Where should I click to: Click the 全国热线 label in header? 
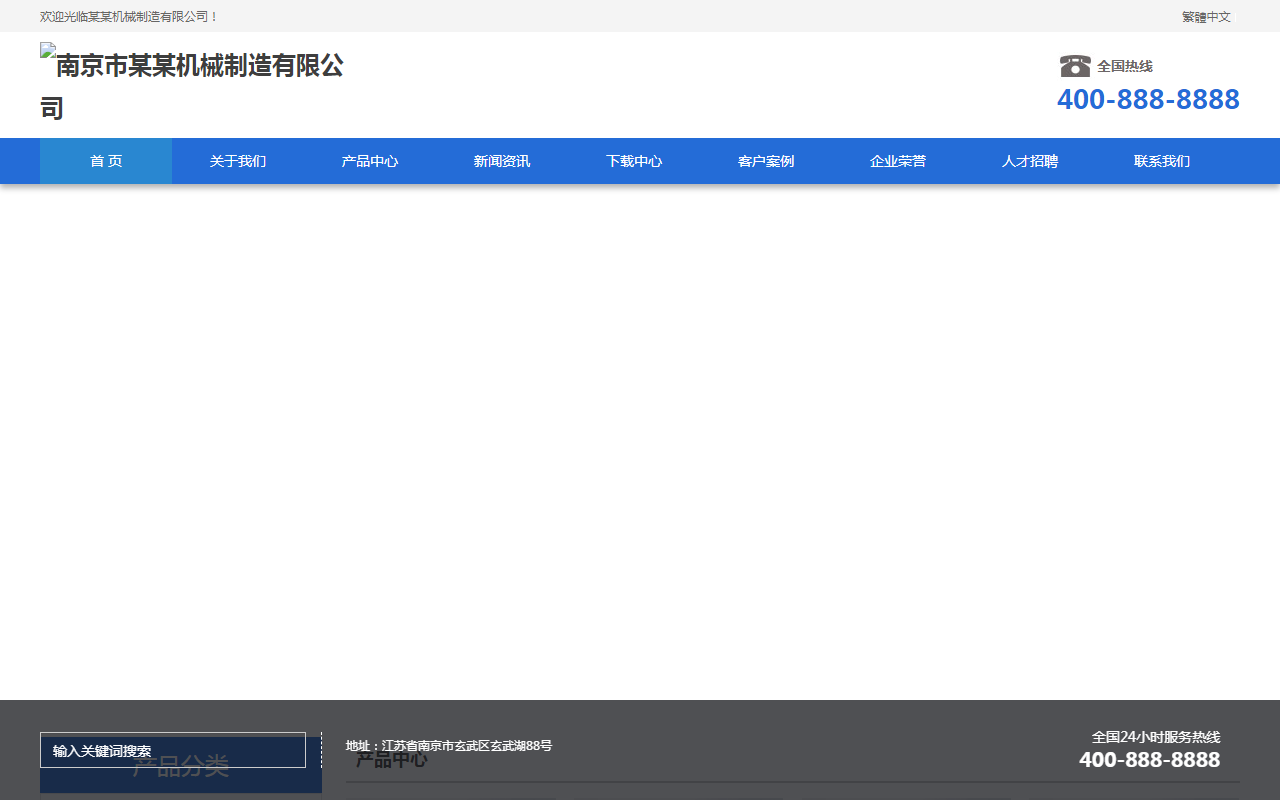pyautogui.click(x=1125, y=66)
